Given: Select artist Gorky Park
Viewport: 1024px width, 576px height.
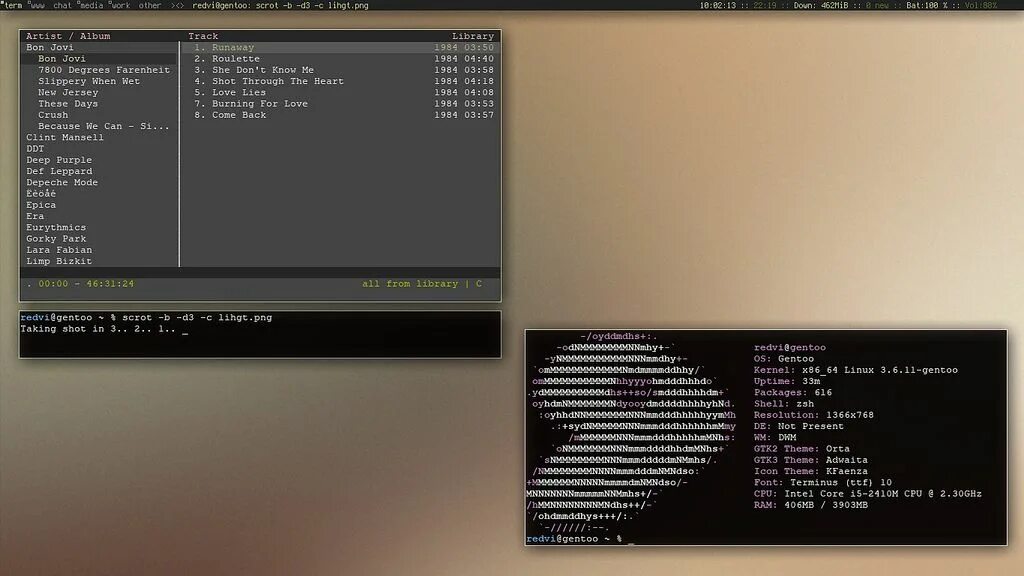Looking at the screenshot, I should point(99,238).
